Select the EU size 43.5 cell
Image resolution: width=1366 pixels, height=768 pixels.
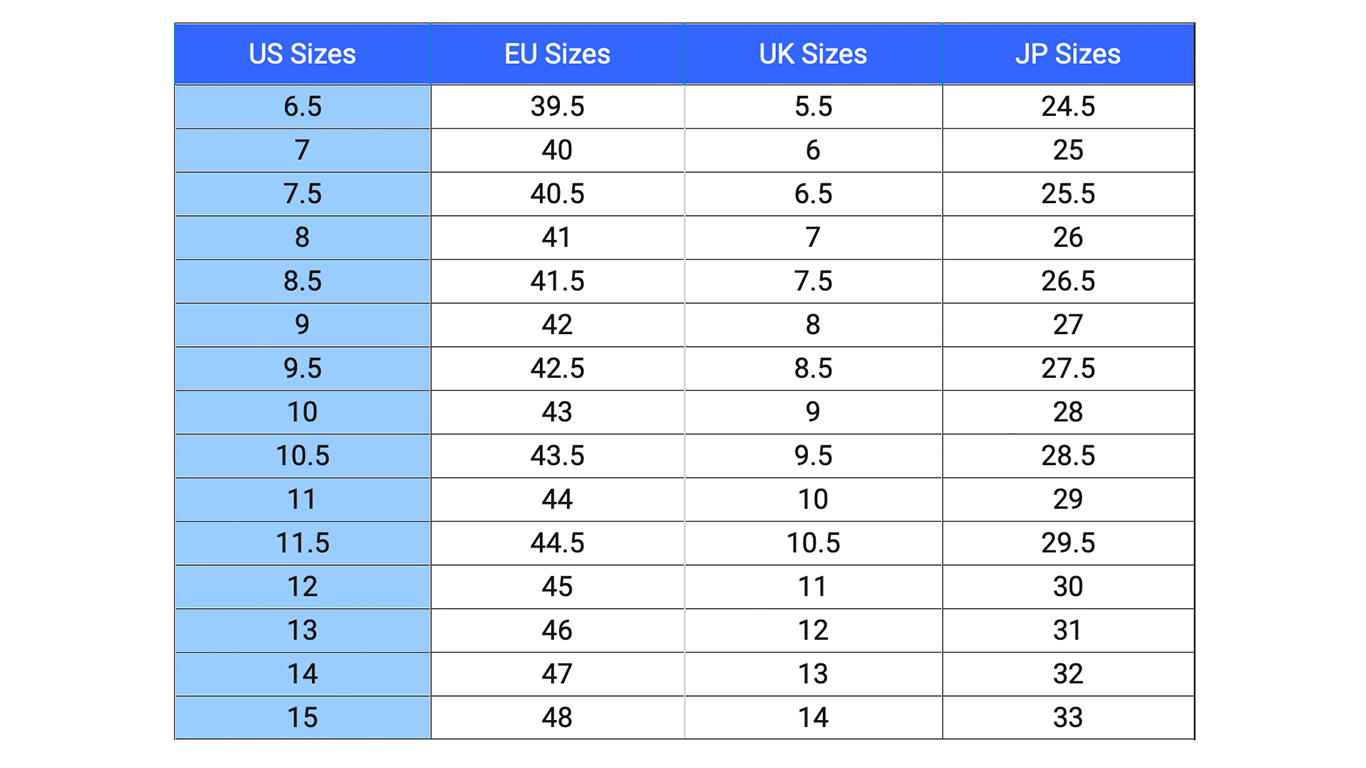pyautogui.click(x=558, y=456)
